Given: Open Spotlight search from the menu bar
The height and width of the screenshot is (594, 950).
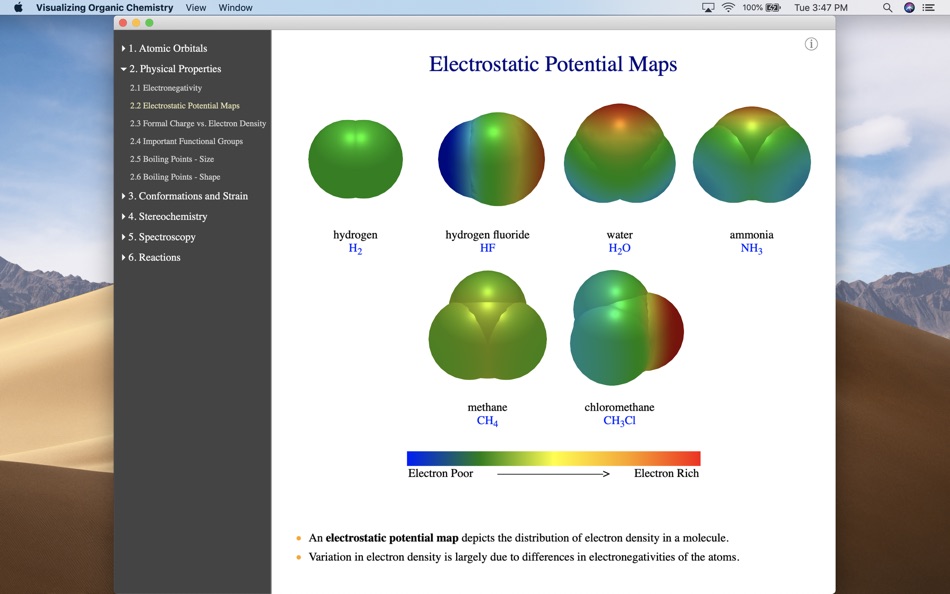Looking at the screenshot, I should coord(886,7).
